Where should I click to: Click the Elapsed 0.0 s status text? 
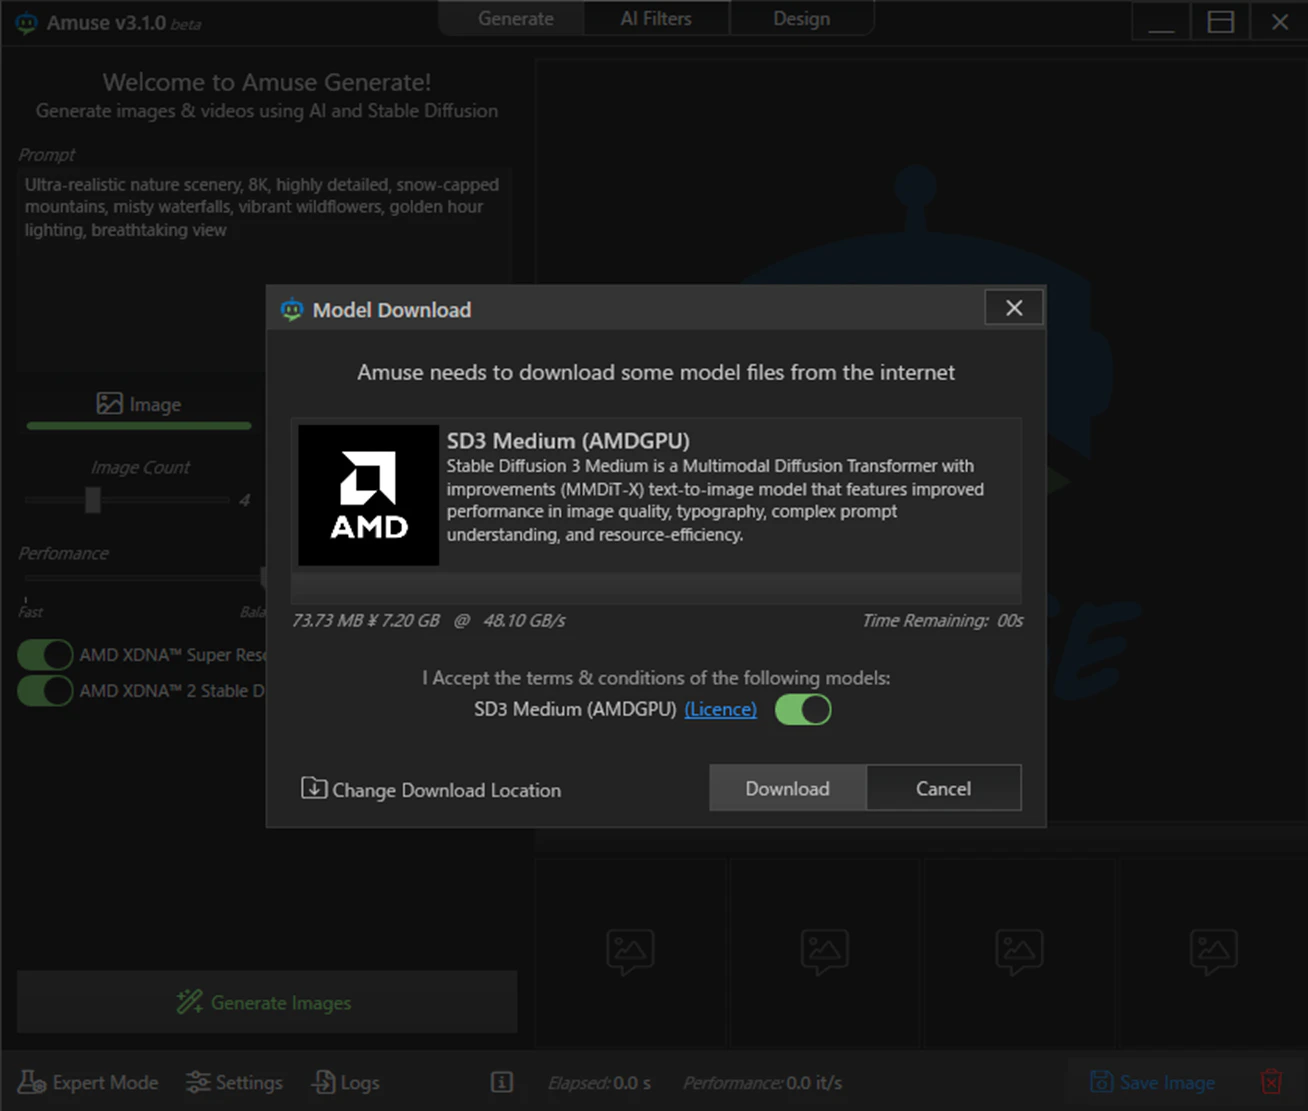point(599,1083)
